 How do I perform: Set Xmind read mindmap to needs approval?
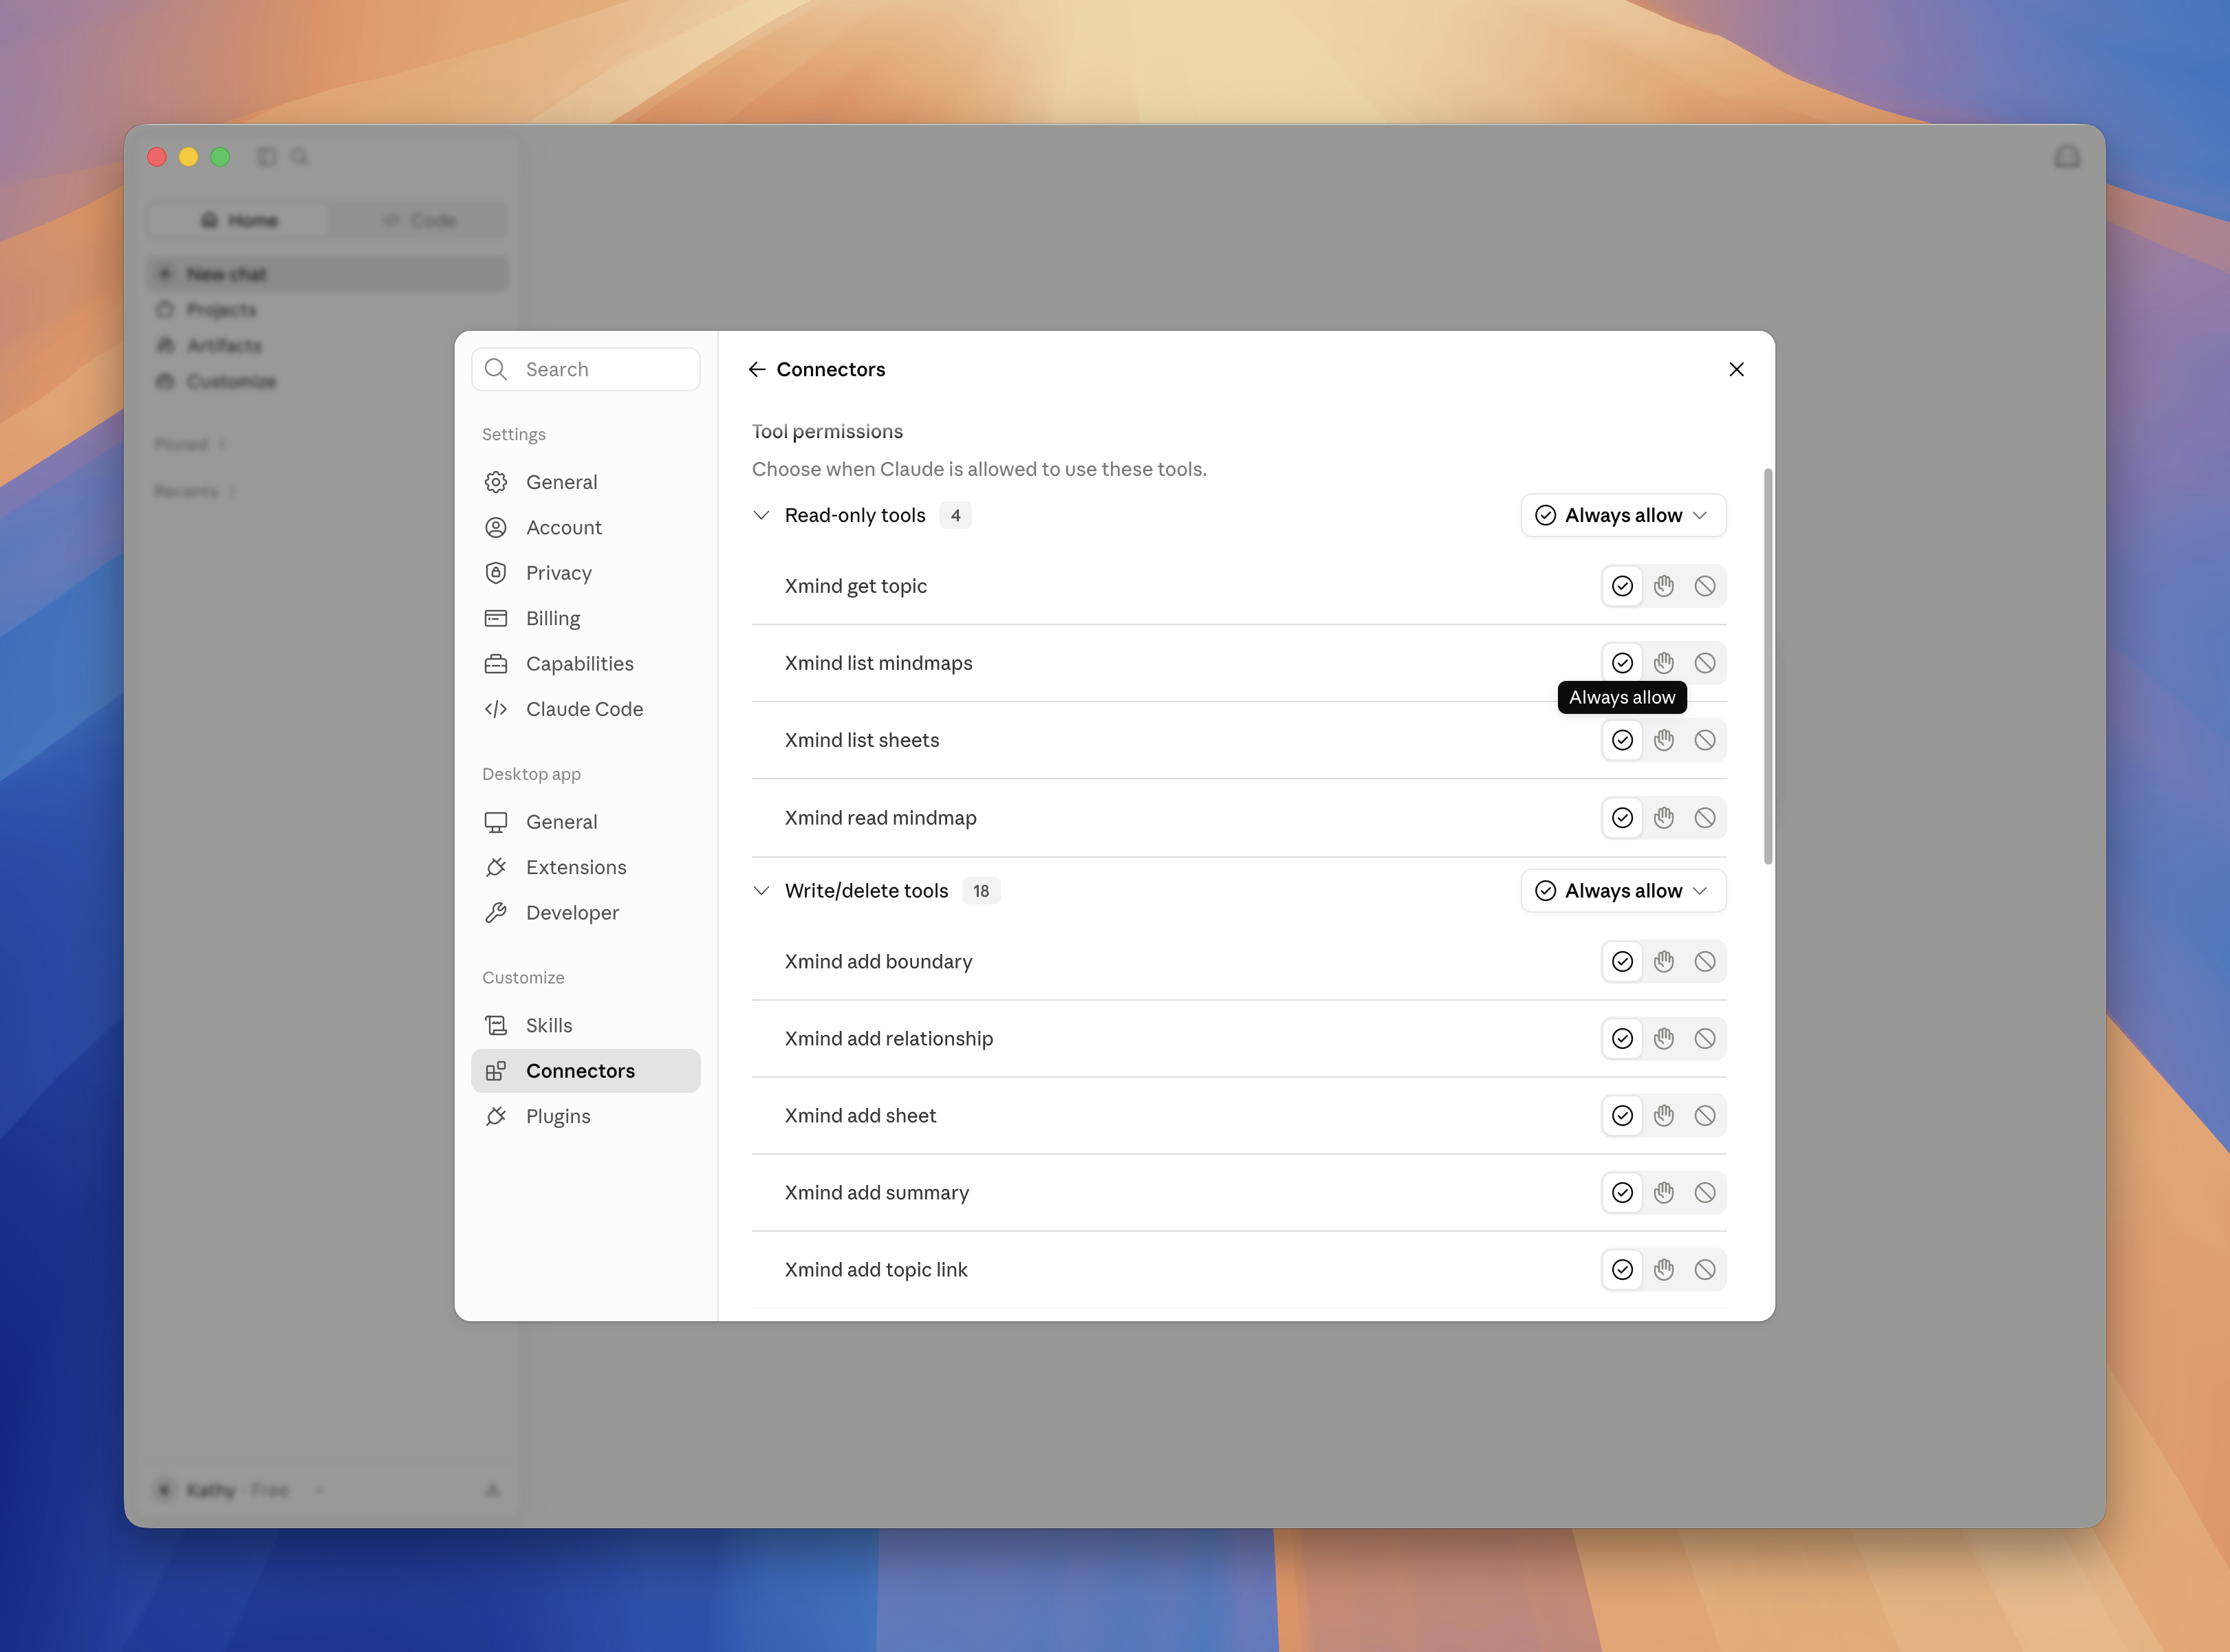(1663, 818)
